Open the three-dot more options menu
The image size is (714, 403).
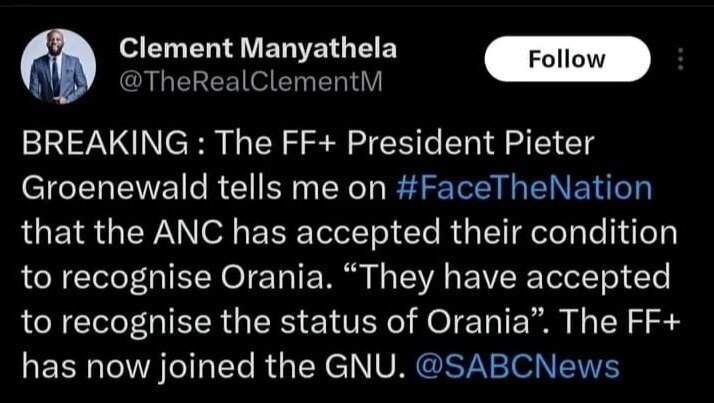681,60
